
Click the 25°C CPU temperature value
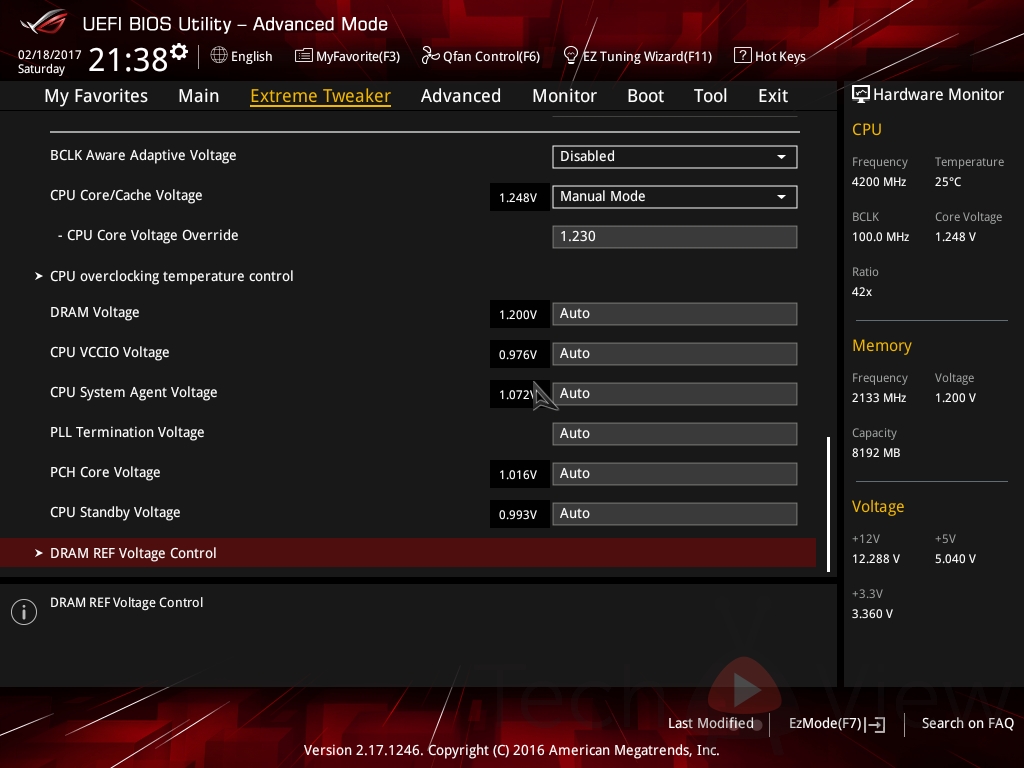pyautogui.click(x=948, y=182)
